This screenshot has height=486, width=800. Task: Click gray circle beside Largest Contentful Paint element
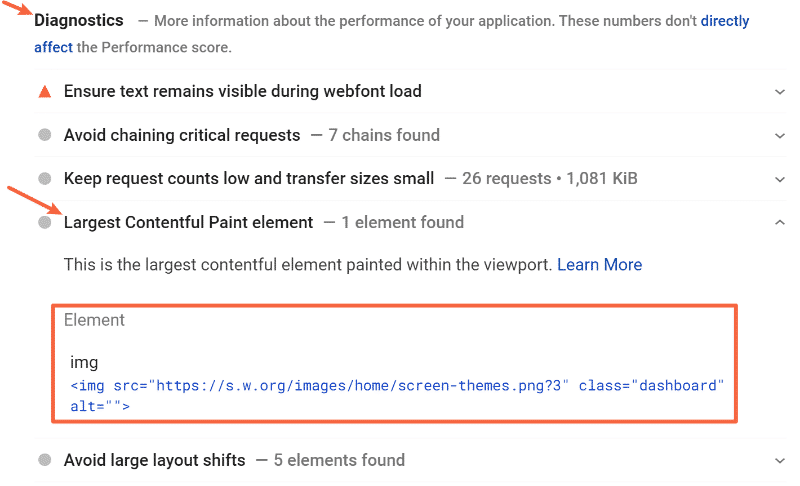(x=44, y=222)
